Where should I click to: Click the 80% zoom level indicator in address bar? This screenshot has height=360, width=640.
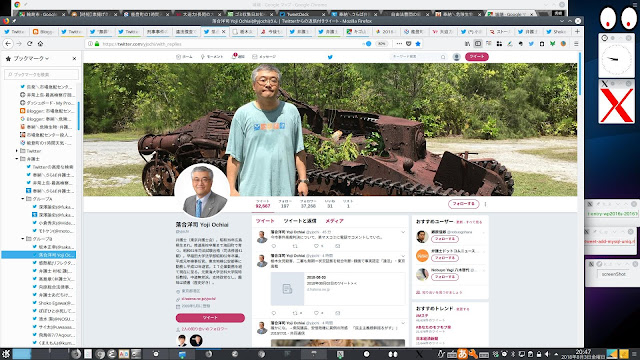pos(381,44)
